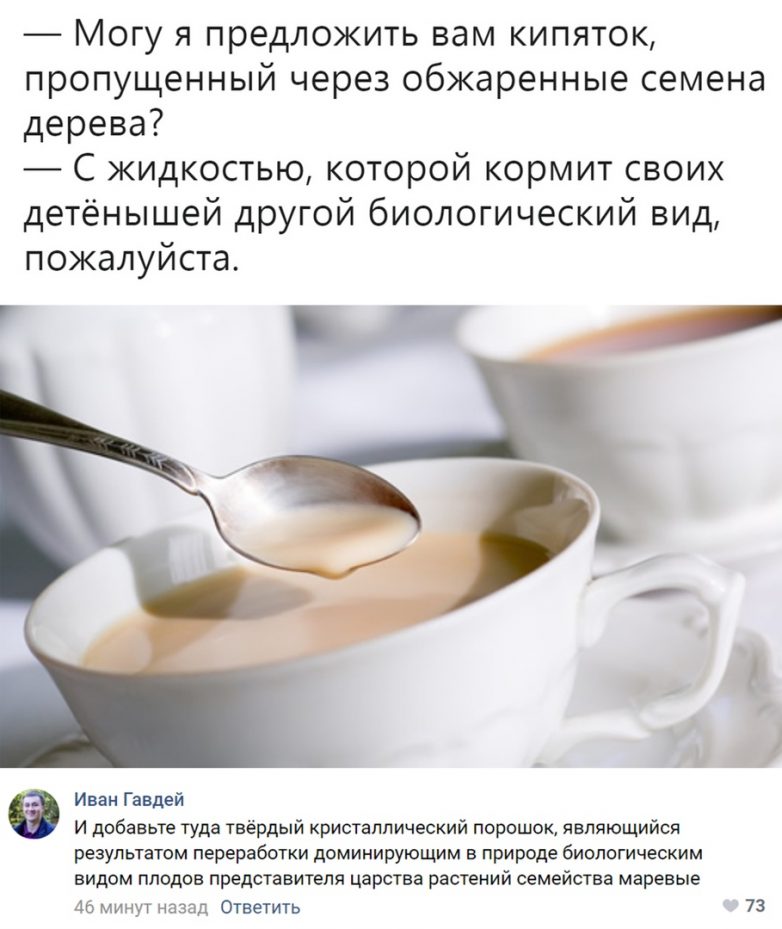Like the comment using the heart icon
Image resolution: width=782 pixels, height=929 pixels.
tap(731, 905)
